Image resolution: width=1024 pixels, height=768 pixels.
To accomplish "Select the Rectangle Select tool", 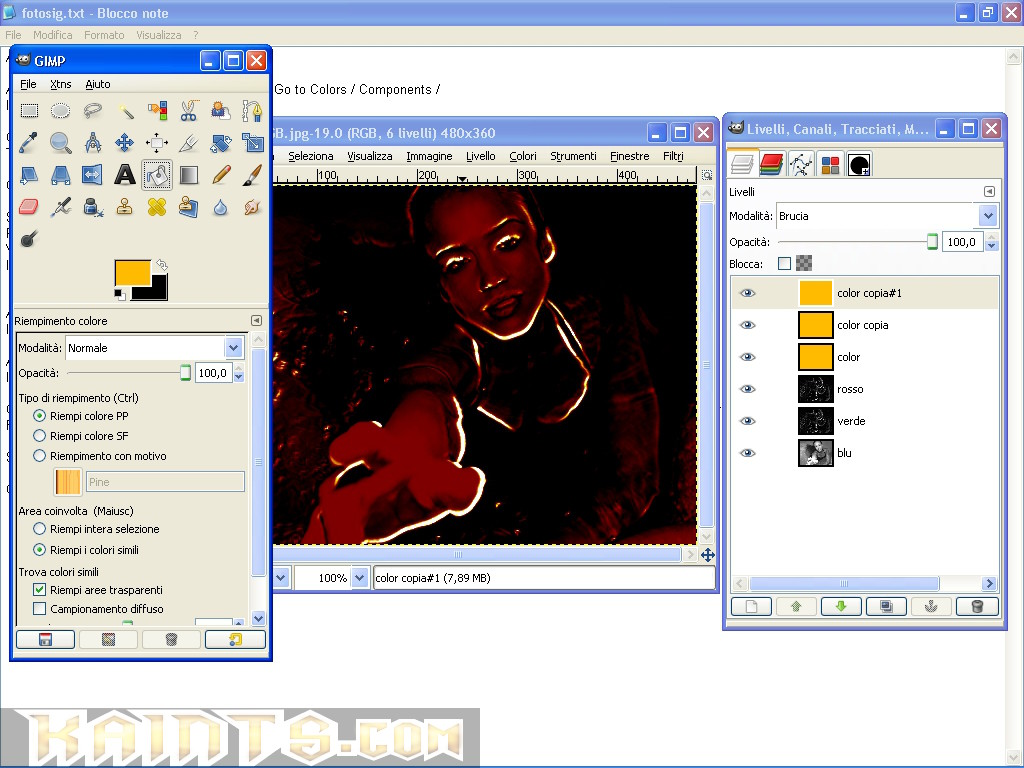I will [x=29, y=110].
